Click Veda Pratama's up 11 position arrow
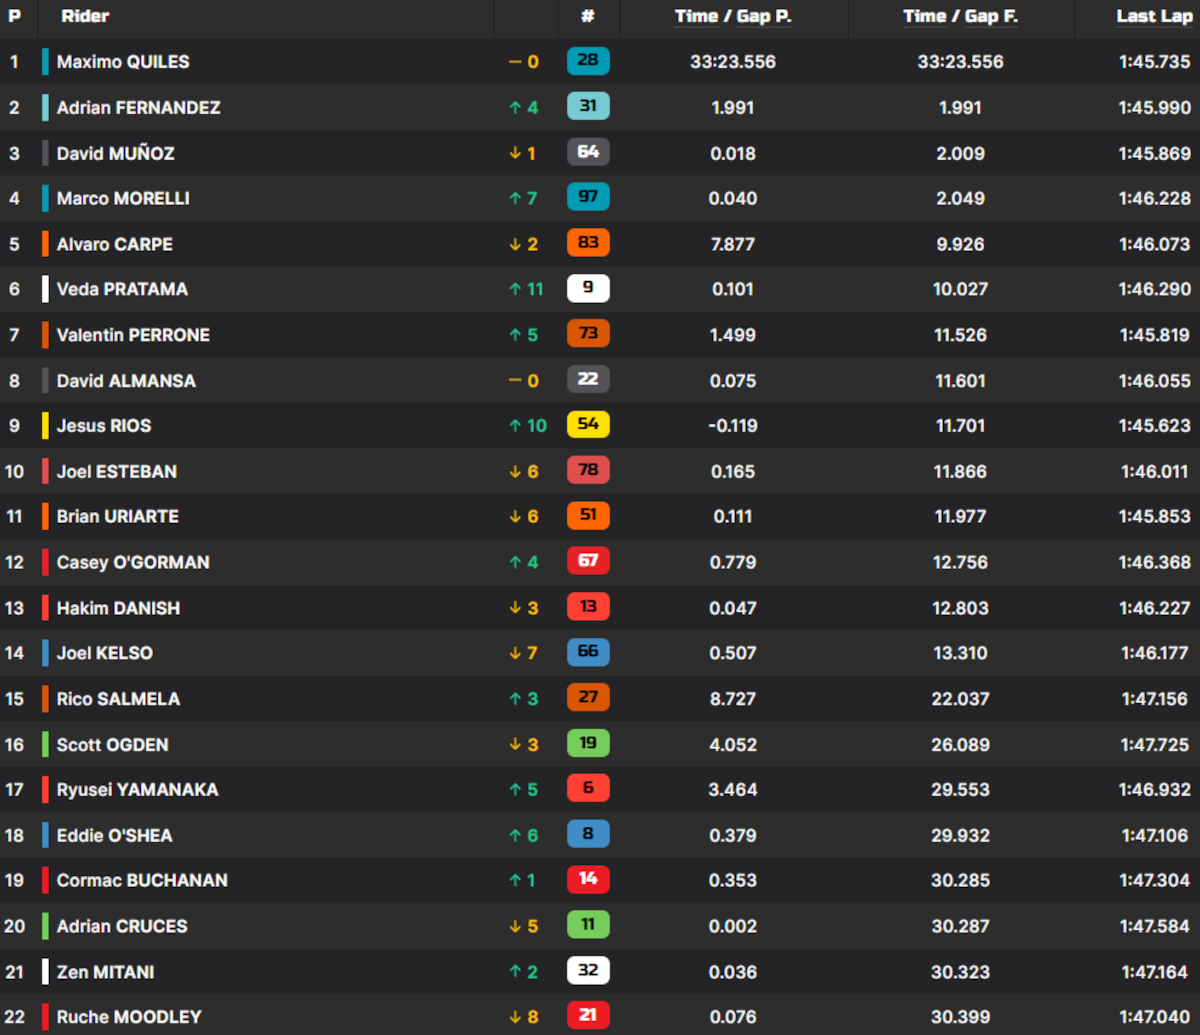This screenshot has width=1200, height=1035. coord(526,289)
